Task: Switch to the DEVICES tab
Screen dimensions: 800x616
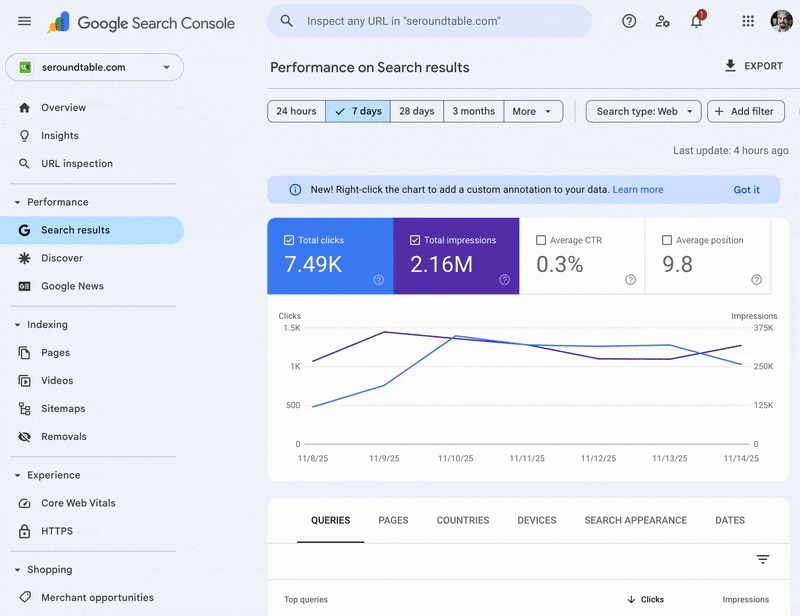Action: point(536,520)
